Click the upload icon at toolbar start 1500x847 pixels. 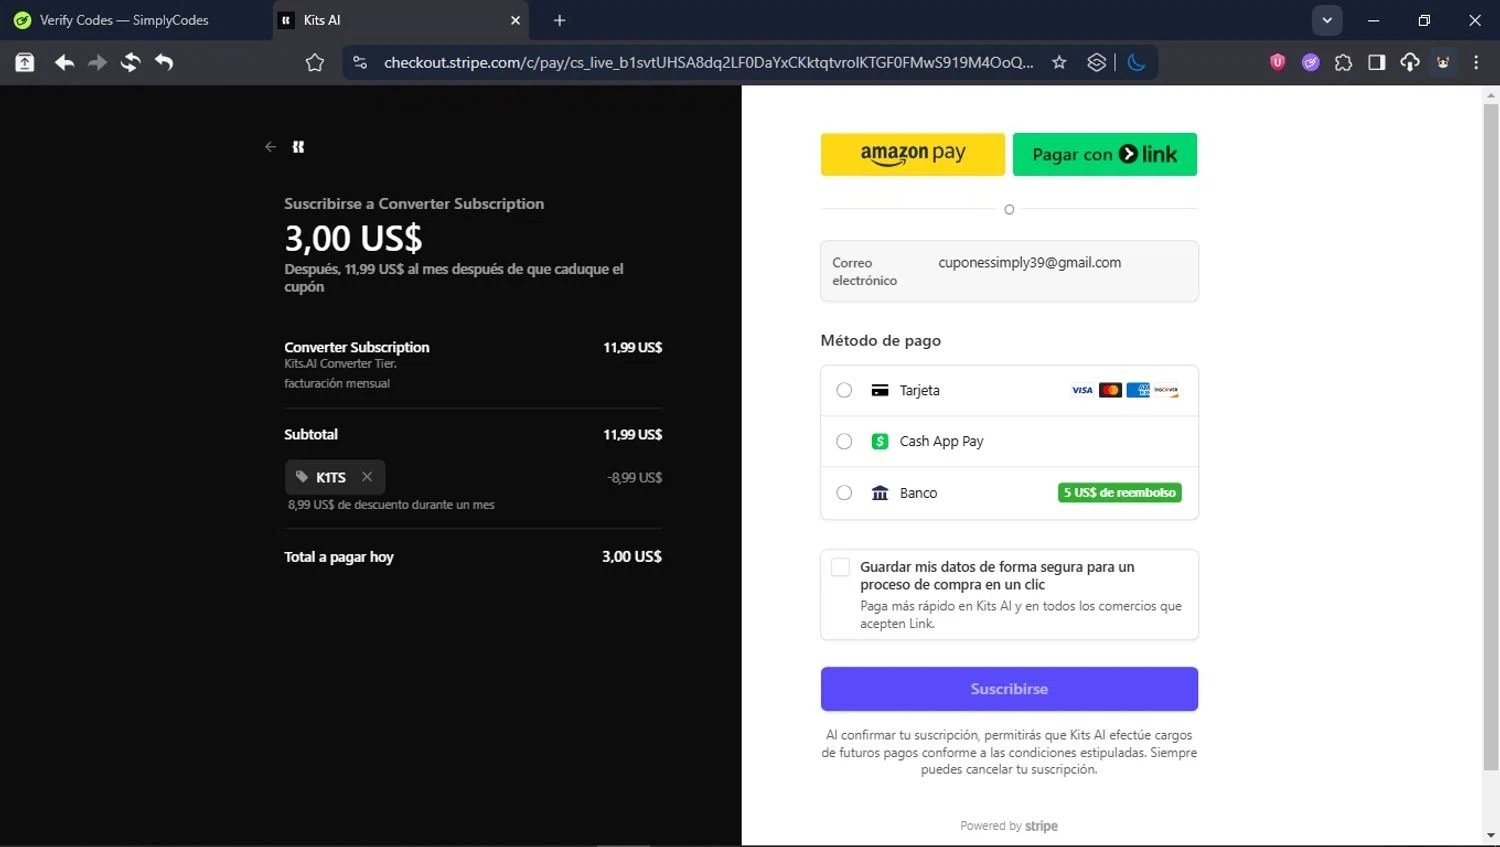(x=25, y=62)
